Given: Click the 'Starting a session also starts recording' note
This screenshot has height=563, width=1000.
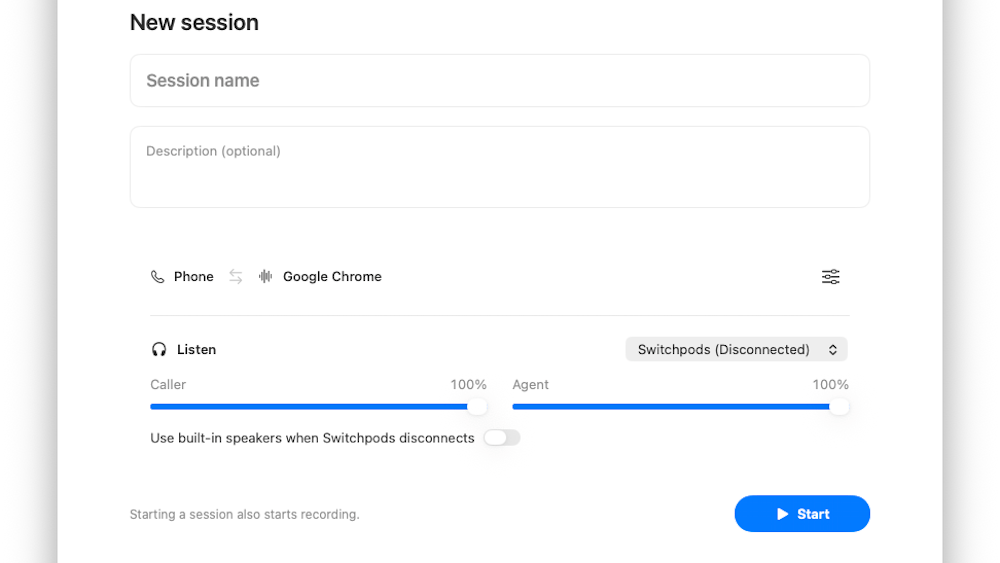Looking at the screenshot, I should tap(245, 515).
